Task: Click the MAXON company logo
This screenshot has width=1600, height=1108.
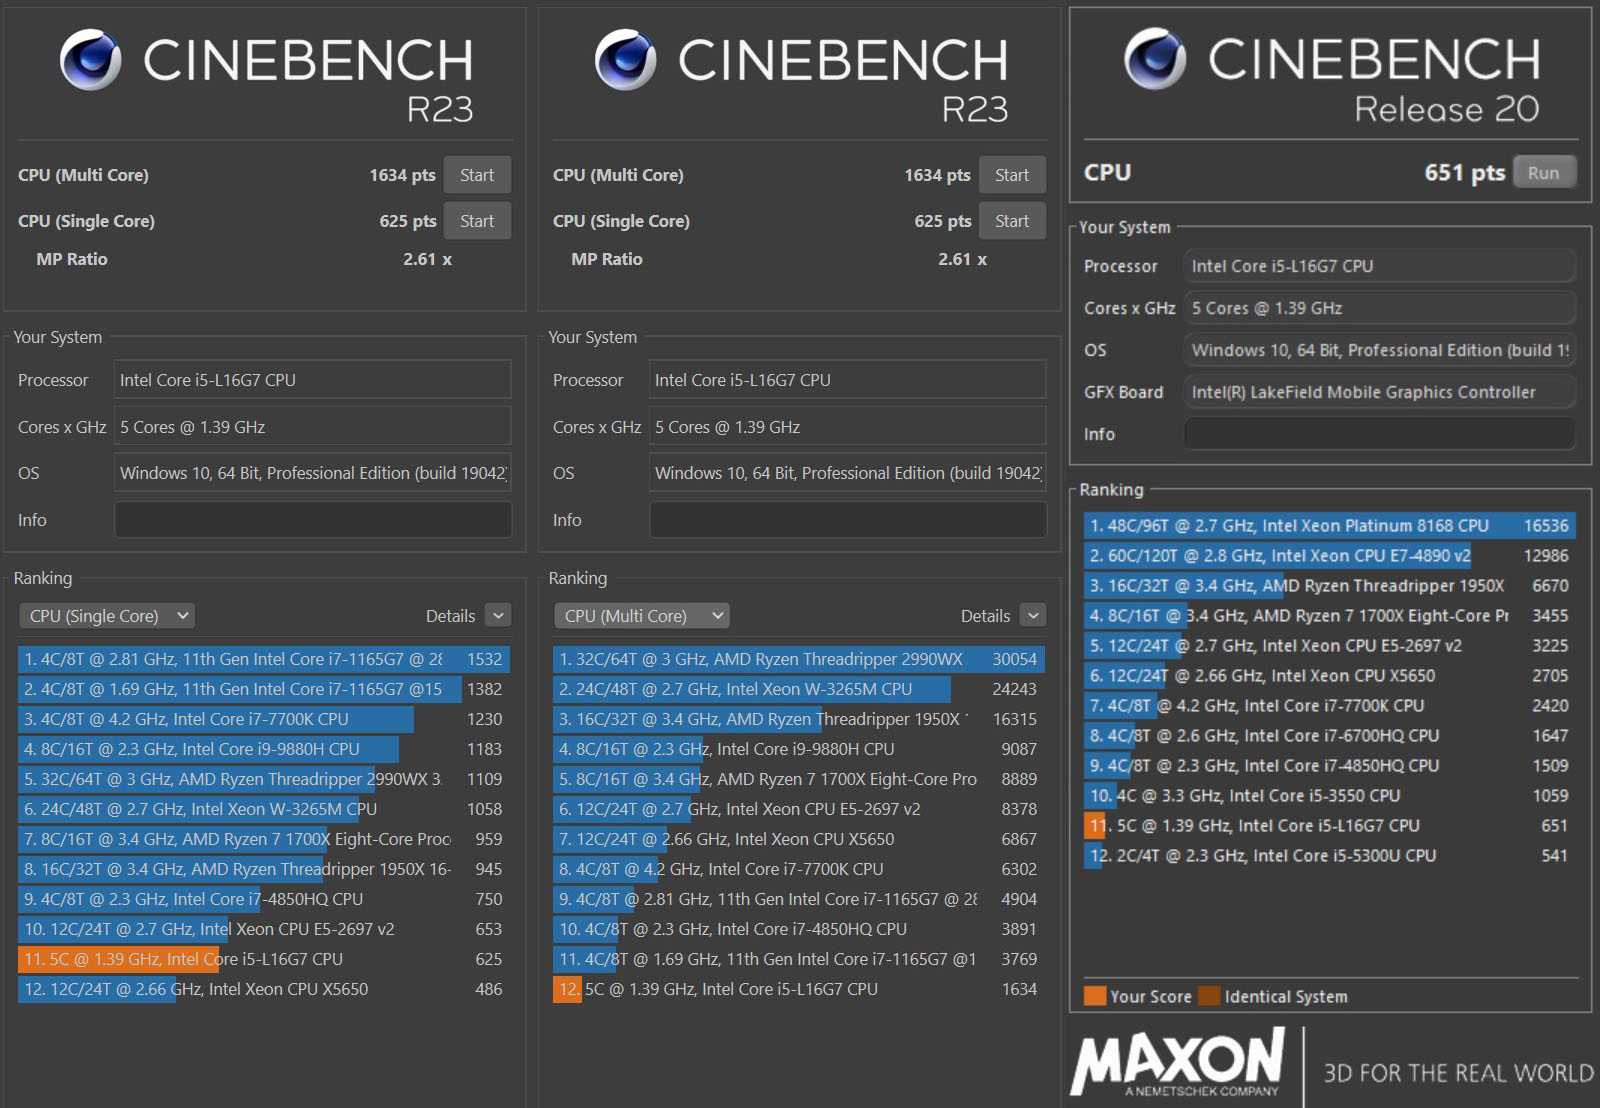Action: click(x=1178, y=1064)
